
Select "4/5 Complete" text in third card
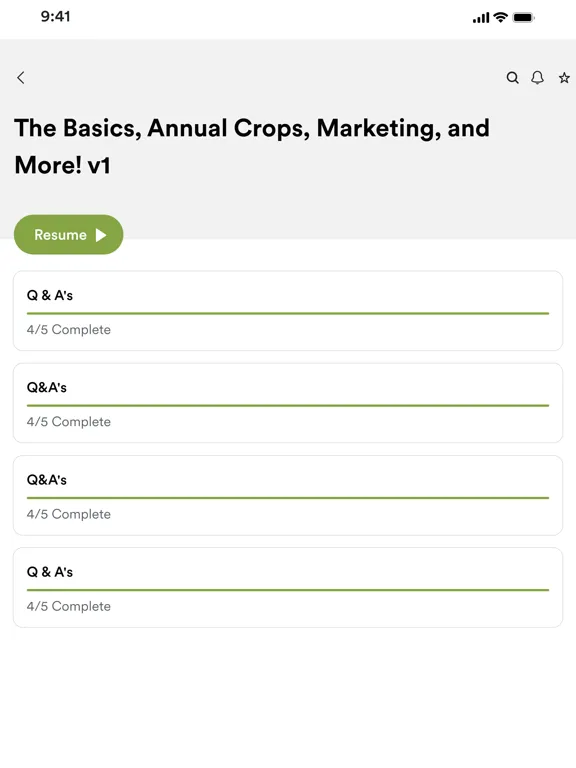point(69,514)
